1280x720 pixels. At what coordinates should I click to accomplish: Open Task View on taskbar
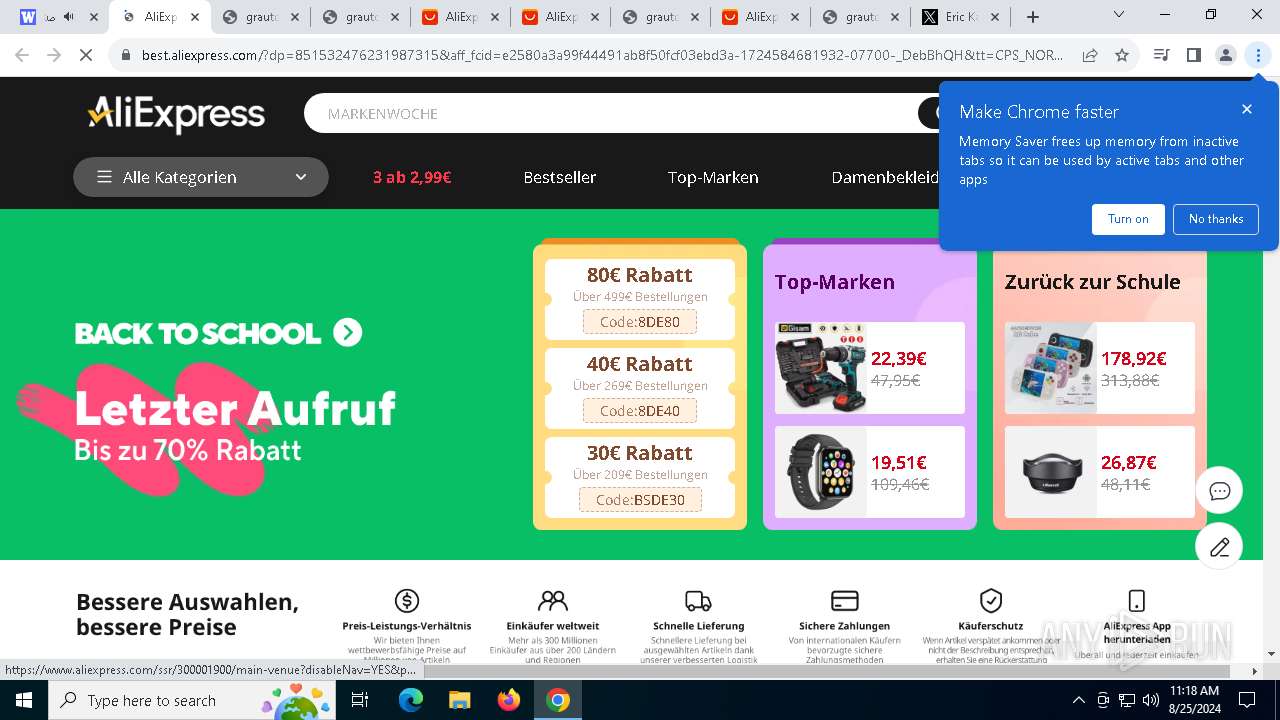pyautogui.click(x=360, y=700)
